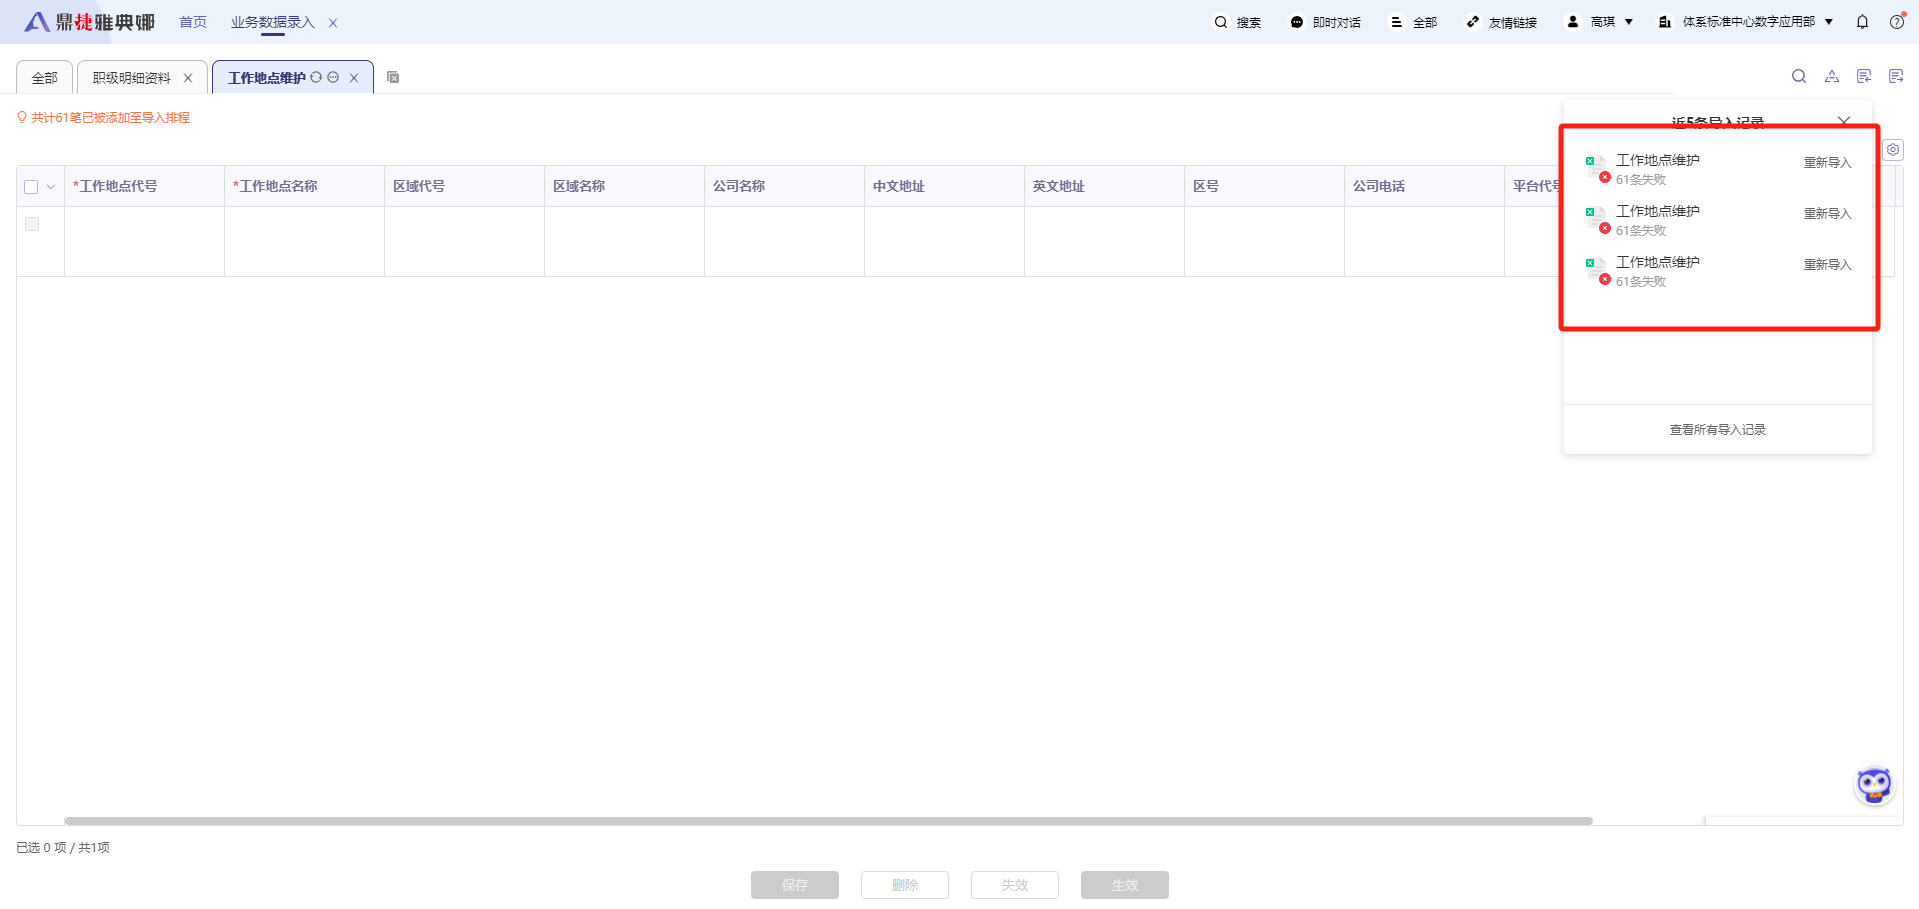Switch to the 职级明细资料 tab

pos(131,78)
